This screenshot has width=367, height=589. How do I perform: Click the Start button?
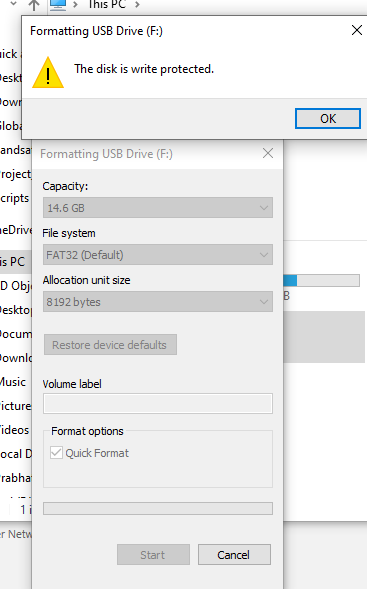tap(153, 554)
